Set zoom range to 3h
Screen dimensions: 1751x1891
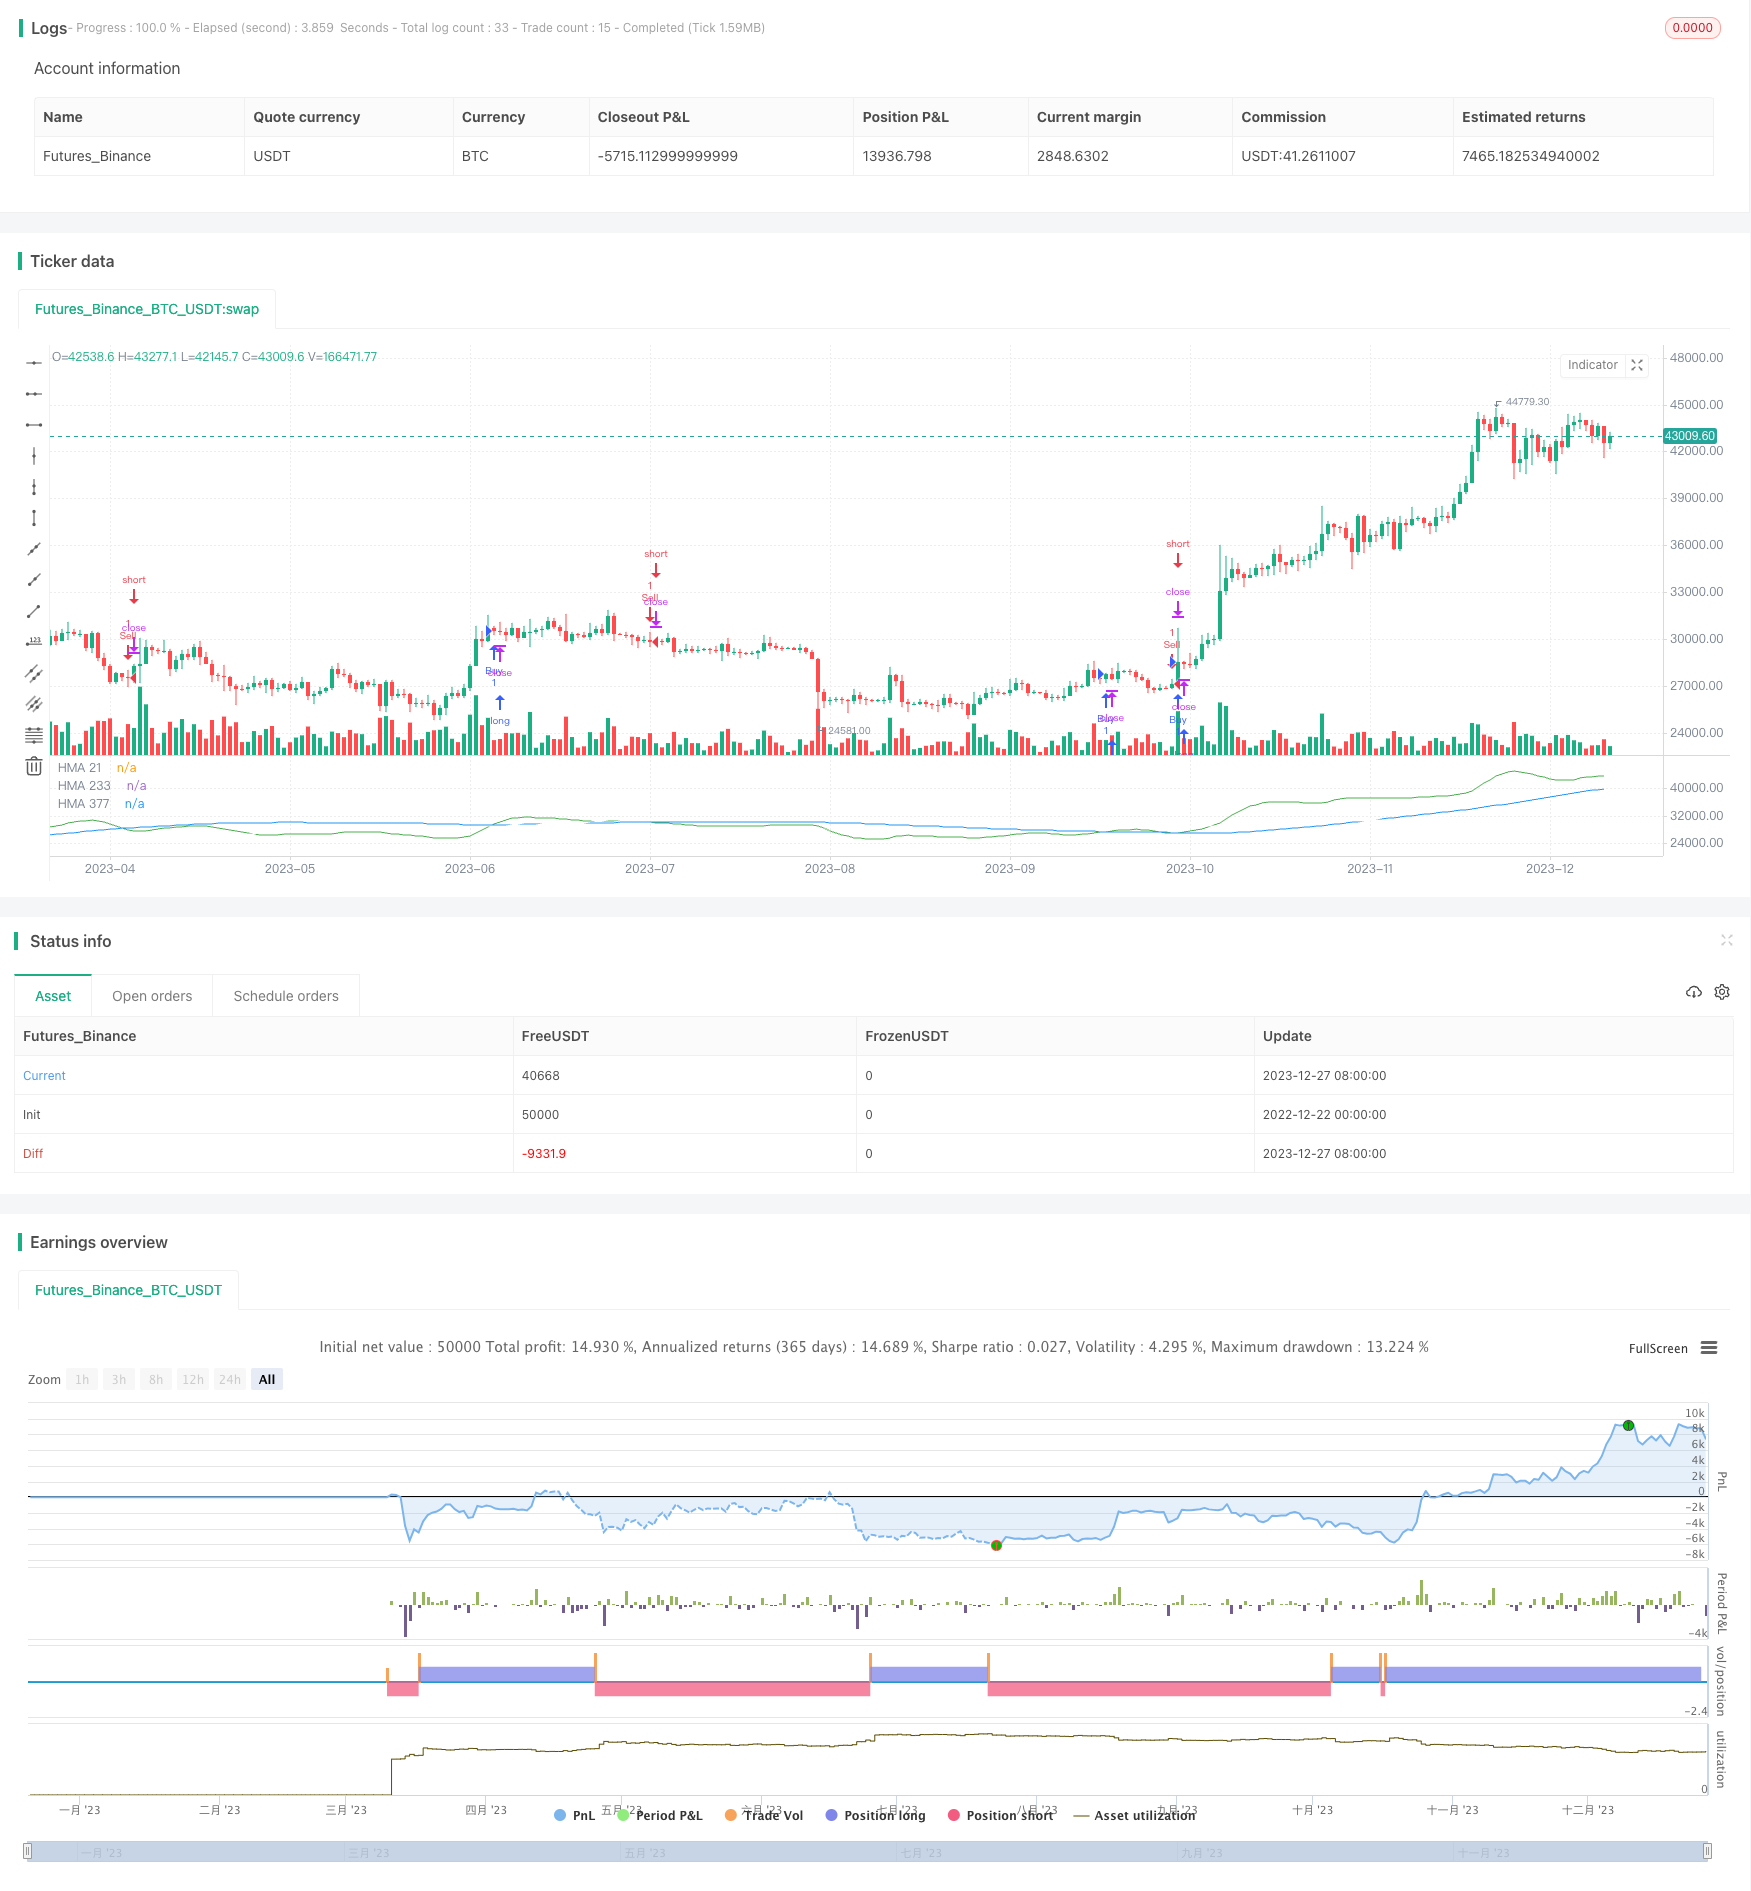coord(119,1379)
